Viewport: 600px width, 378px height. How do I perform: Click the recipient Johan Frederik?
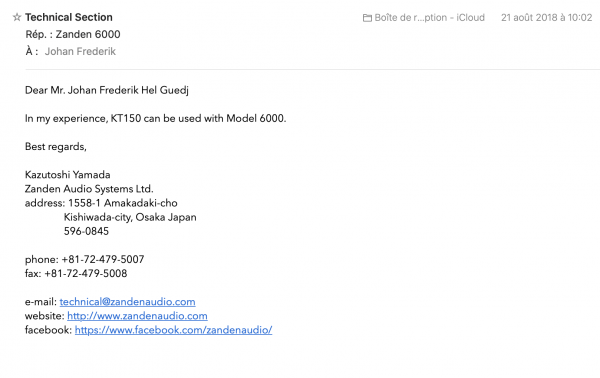pyautogui.click(x=80, y=51)
